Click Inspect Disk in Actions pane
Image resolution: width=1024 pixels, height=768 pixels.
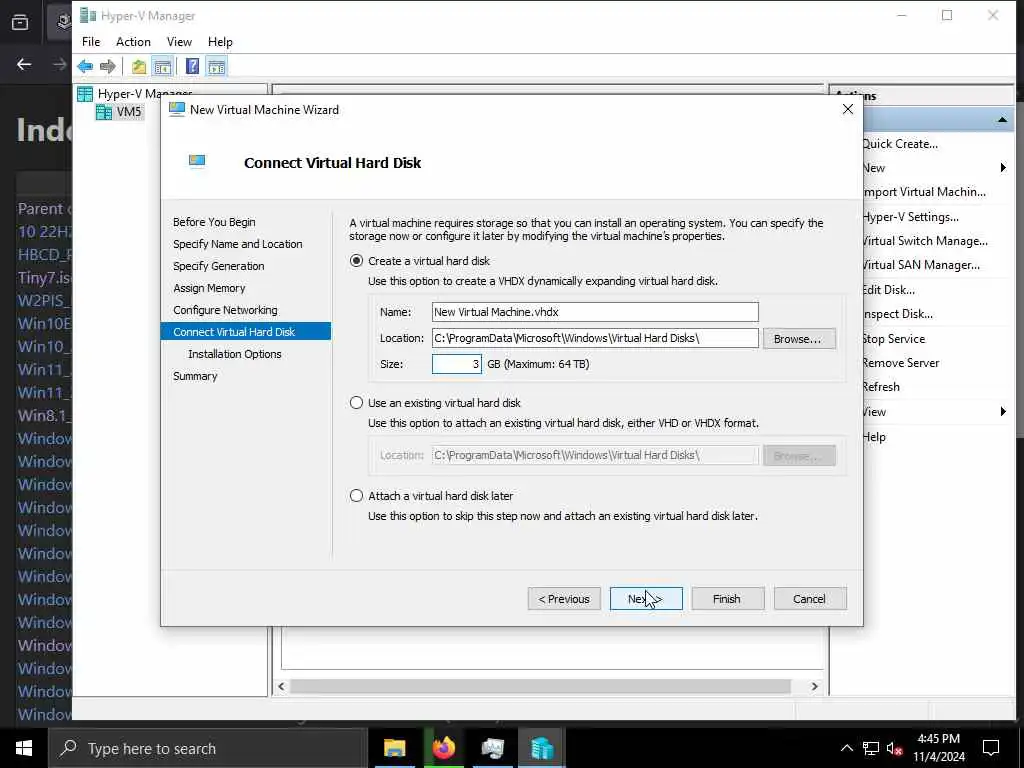pos(897,314)
